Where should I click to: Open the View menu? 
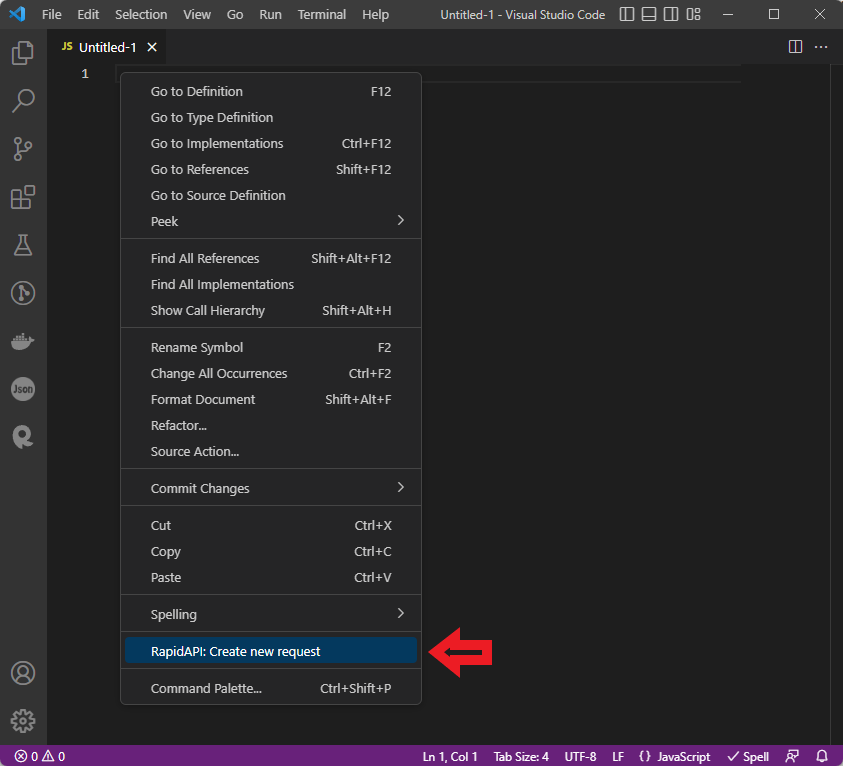pos(197,15)
